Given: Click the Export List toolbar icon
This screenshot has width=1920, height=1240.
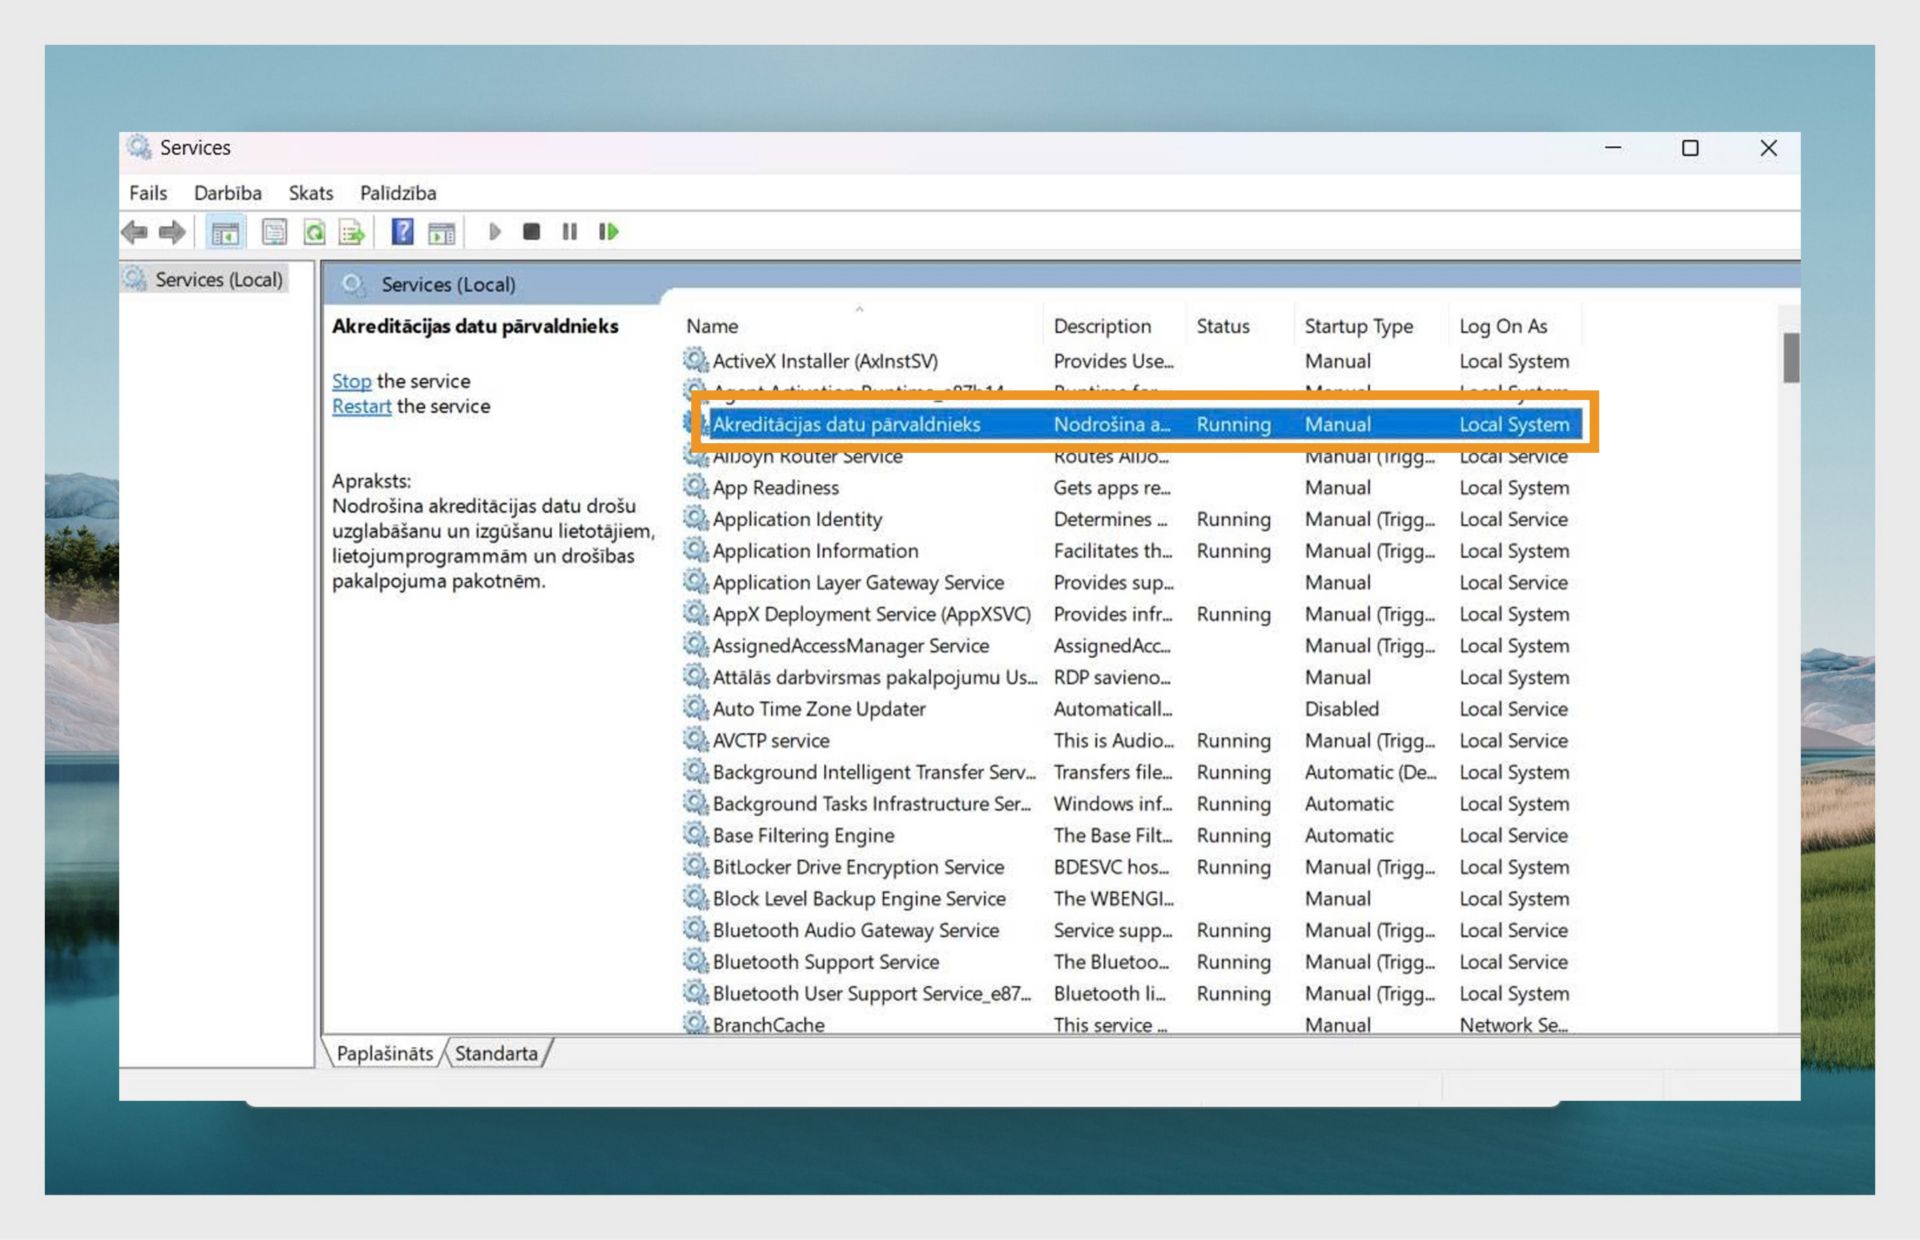Looking at the screenshot, I should point(351,232).
